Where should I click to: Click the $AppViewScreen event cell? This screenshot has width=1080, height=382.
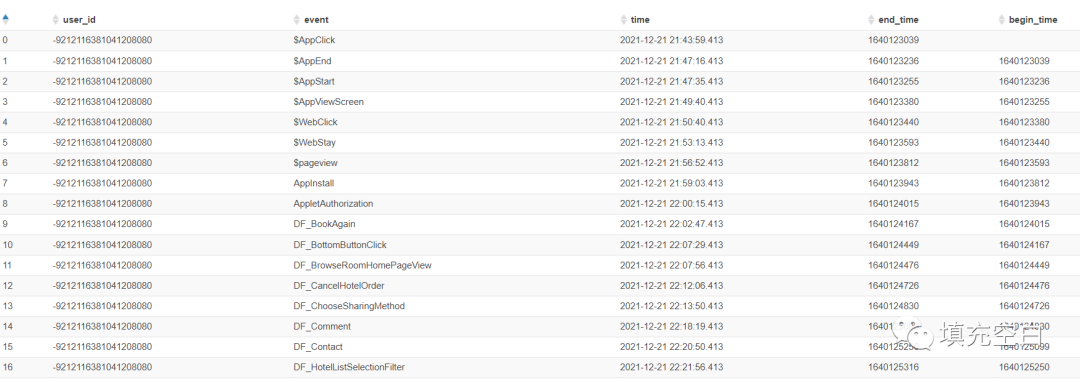[329, 102]
